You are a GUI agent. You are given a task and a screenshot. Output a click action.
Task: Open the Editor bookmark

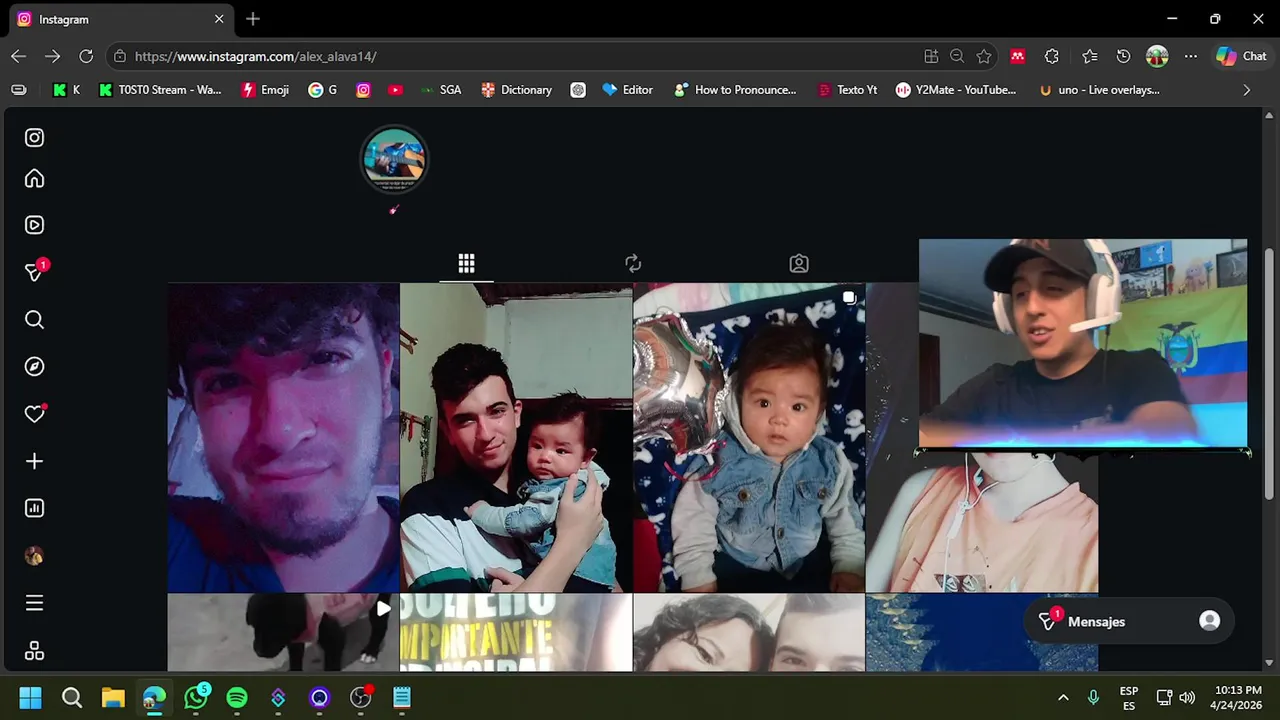tap(627, 90)
